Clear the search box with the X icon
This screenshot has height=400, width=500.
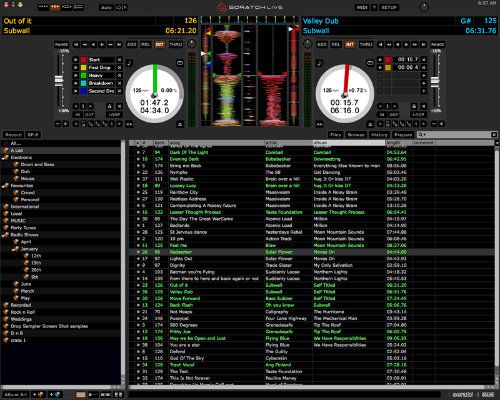pyautogui.click(x=494, y=135)
